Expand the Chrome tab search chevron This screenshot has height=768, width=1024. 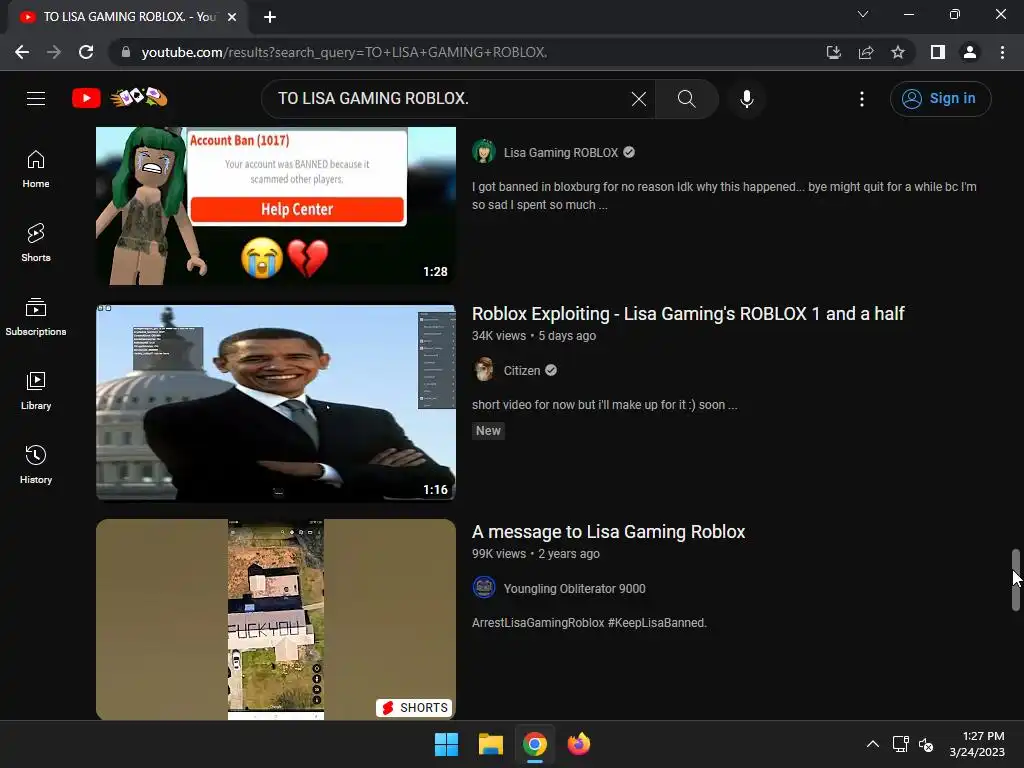click(863, 14)
